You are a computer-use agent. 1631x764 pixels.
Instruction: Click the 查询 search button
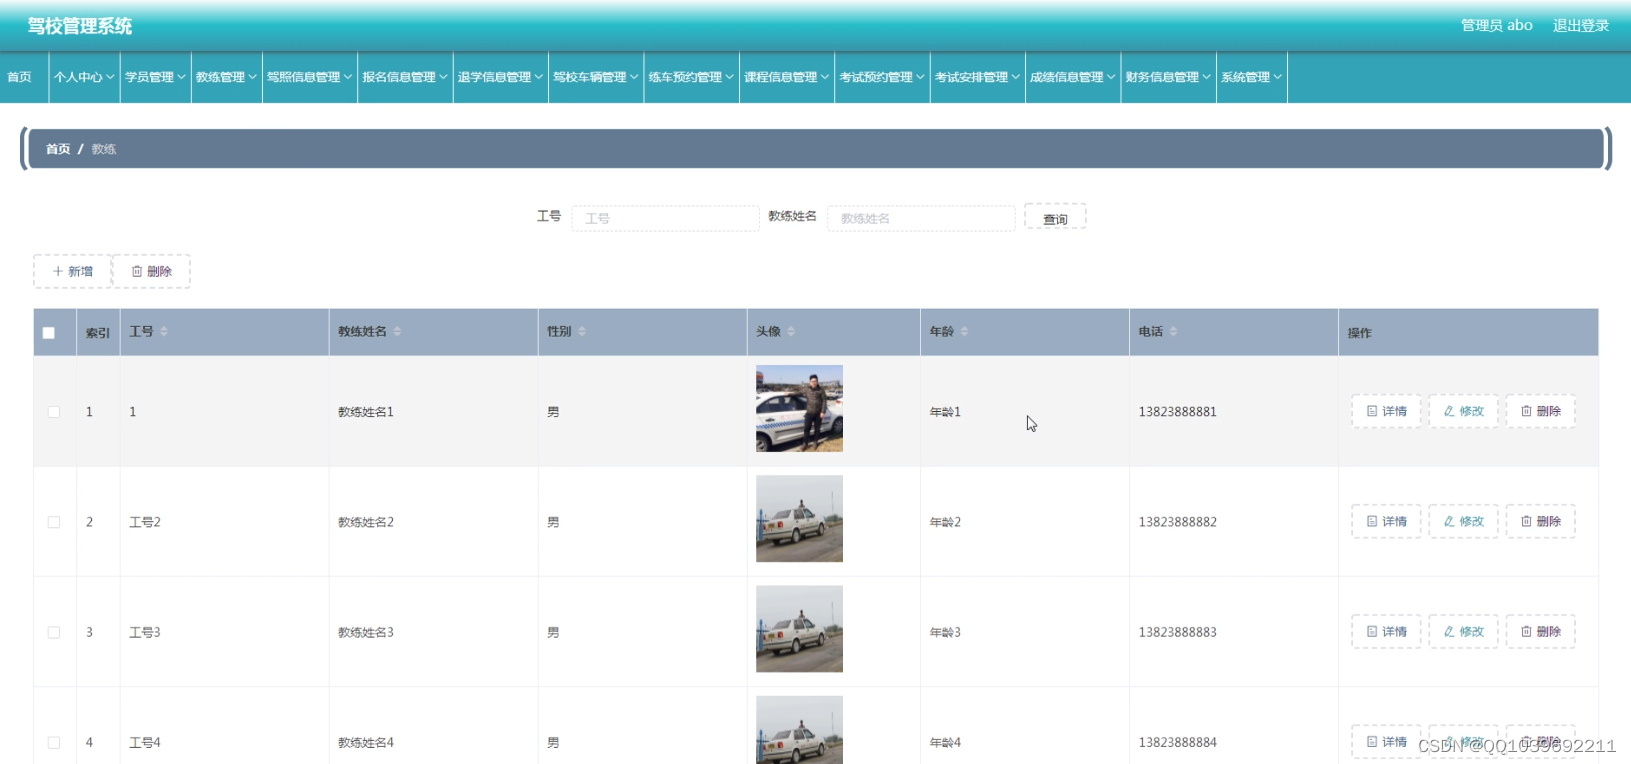pos(1055,218)
